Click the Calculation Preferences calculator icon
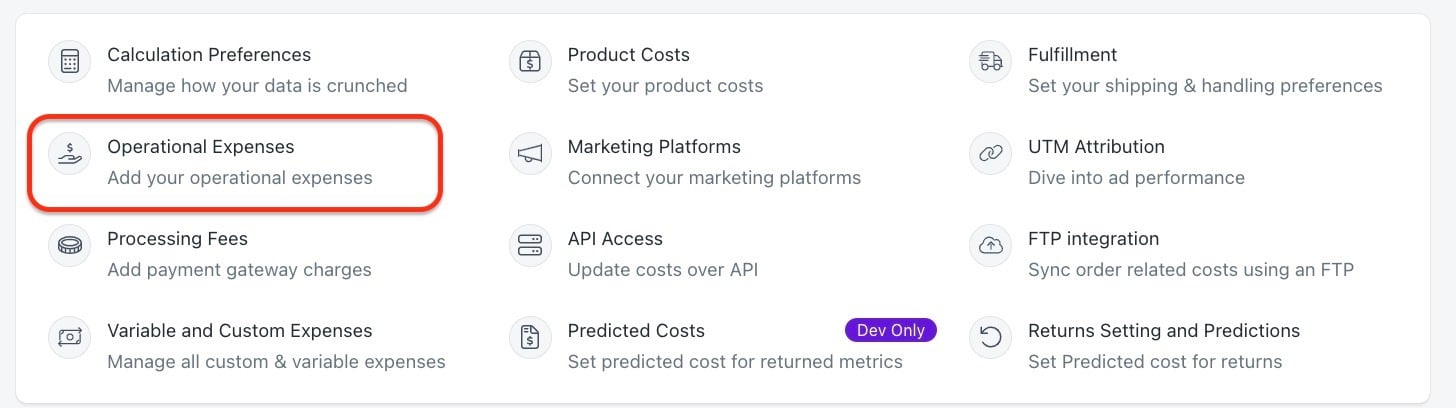Viewport: 1456px width, 408px height. point(70,62)
